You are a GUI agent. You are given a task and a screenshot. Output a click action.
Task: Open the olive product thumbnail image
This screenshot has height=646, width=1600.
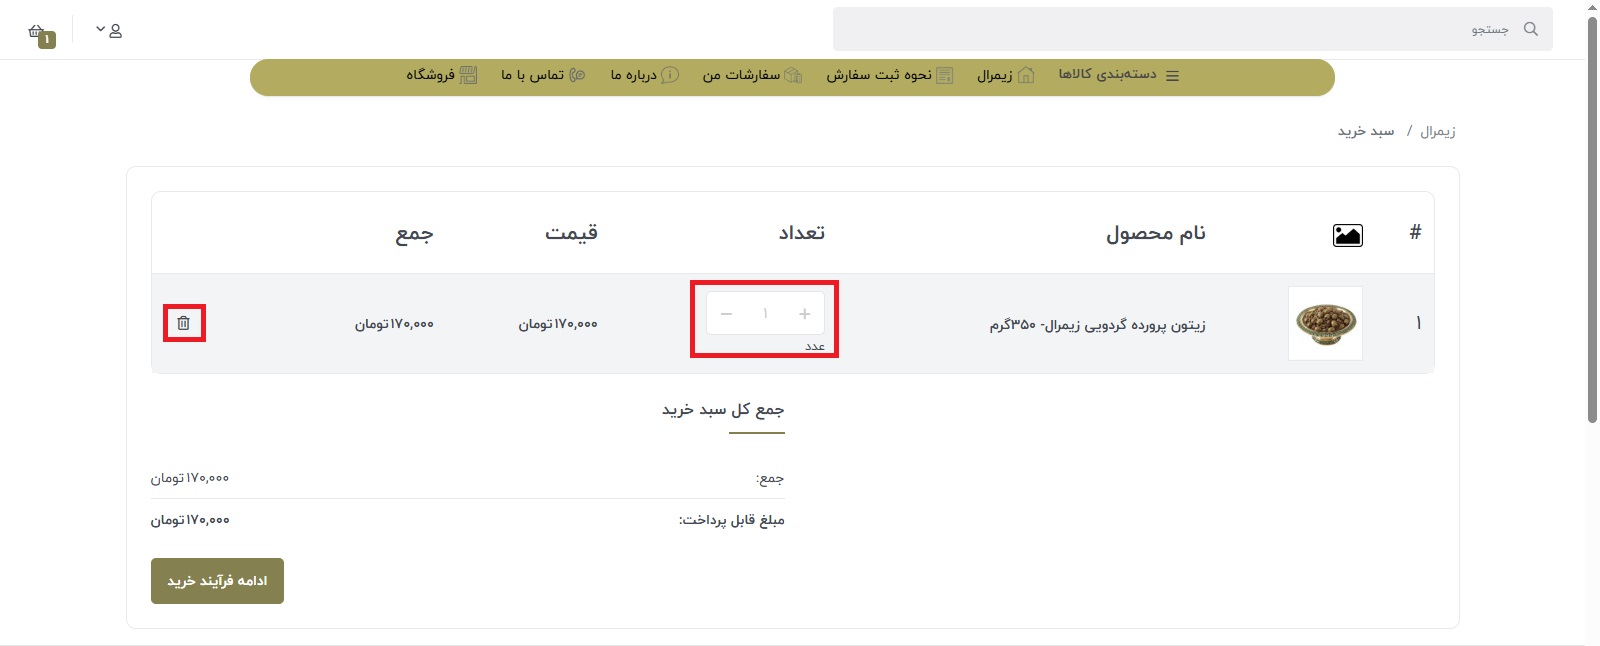pos(1325,323)
